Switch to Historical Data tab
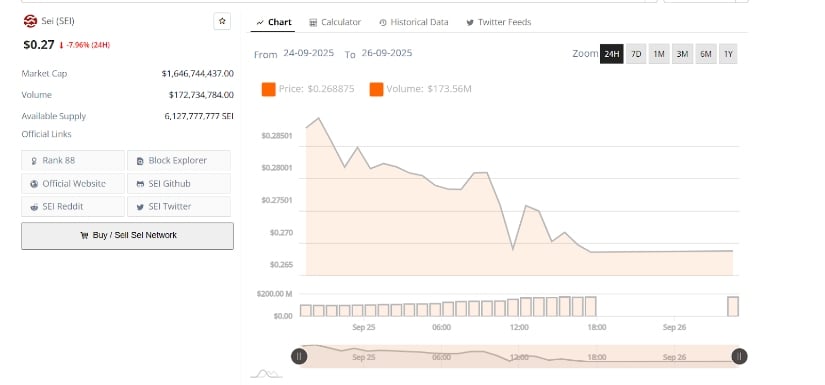 click(414, 22)
